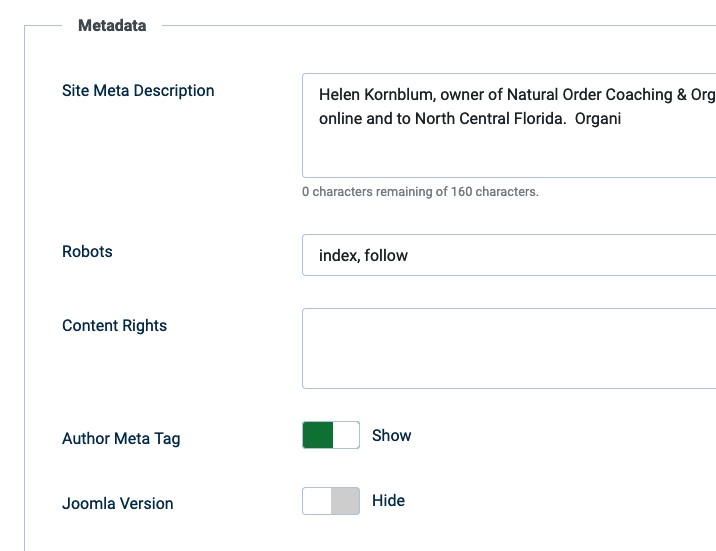This screenshot has height=551, width=716.
Task: Click the Author Meta Tag label text
Action: [x=121, y=438]
